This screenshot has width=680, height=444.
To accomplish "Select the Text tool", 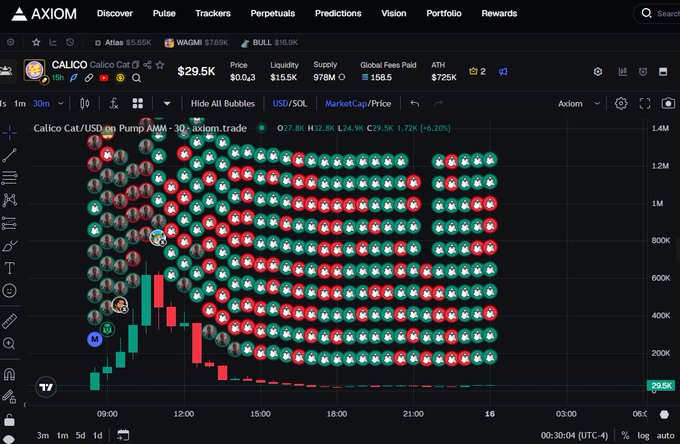I will pyautogui.click(x=10, y=268).
